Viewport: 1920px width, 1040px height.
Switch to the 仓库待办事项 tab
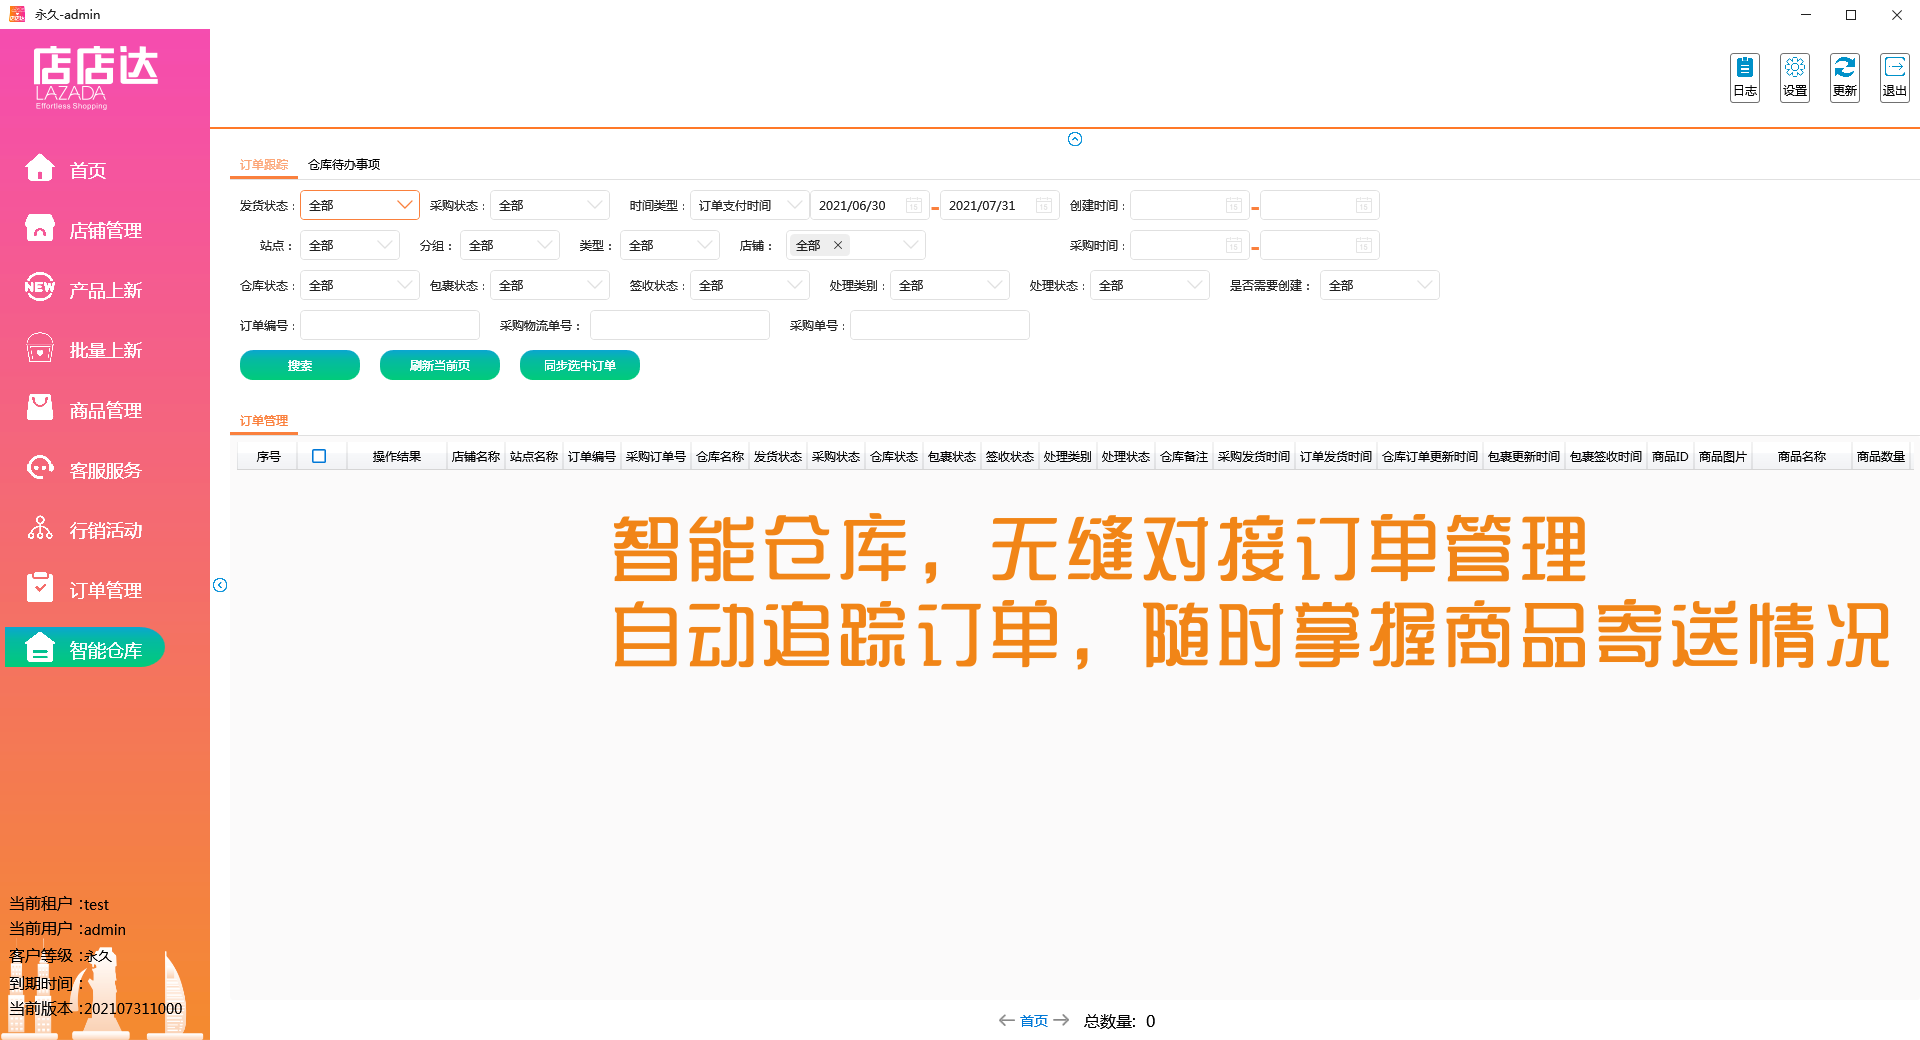pyautogui.click(x=344, y=165)
